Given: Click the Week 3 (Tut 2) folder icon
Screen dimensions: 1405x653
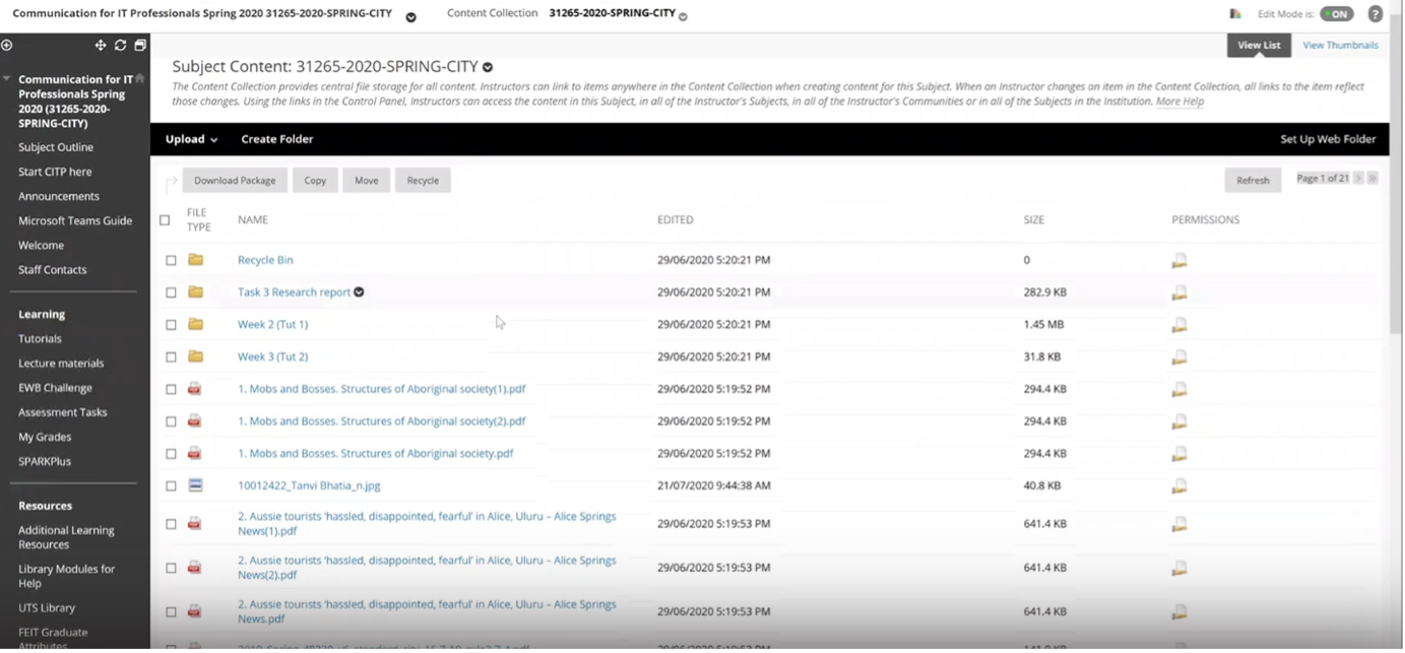Looking at the screenshot, I should tap(196, 356).
